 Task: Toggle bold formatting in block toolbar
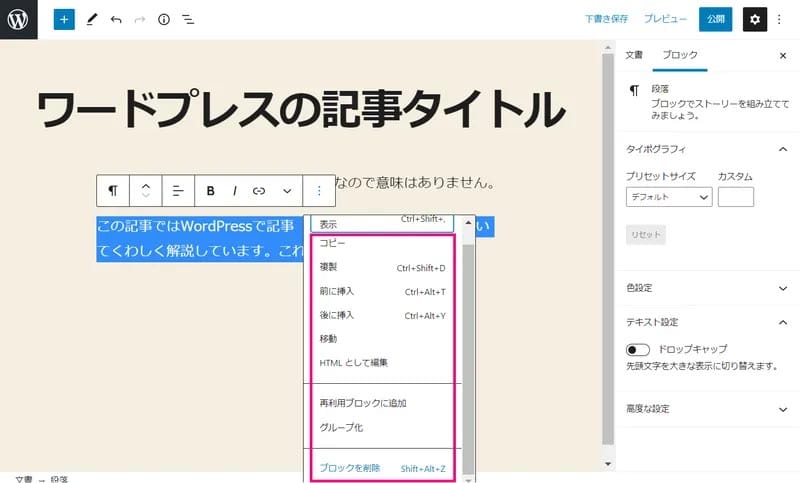tap(211, 190)
